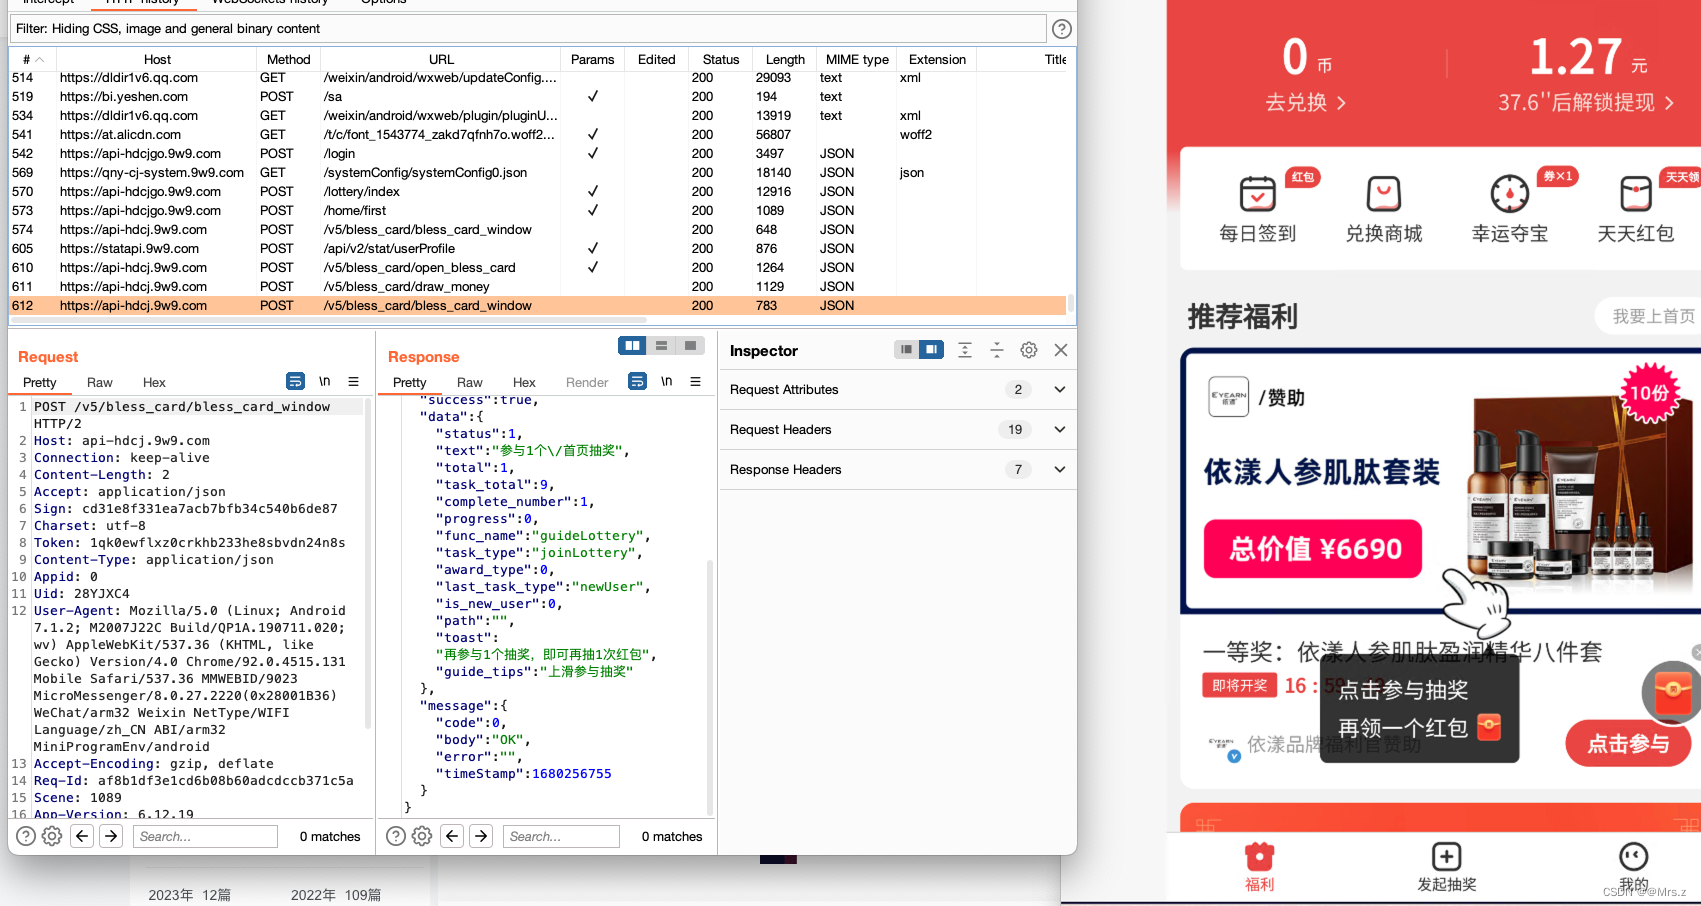Focus the Response search field

561,836
